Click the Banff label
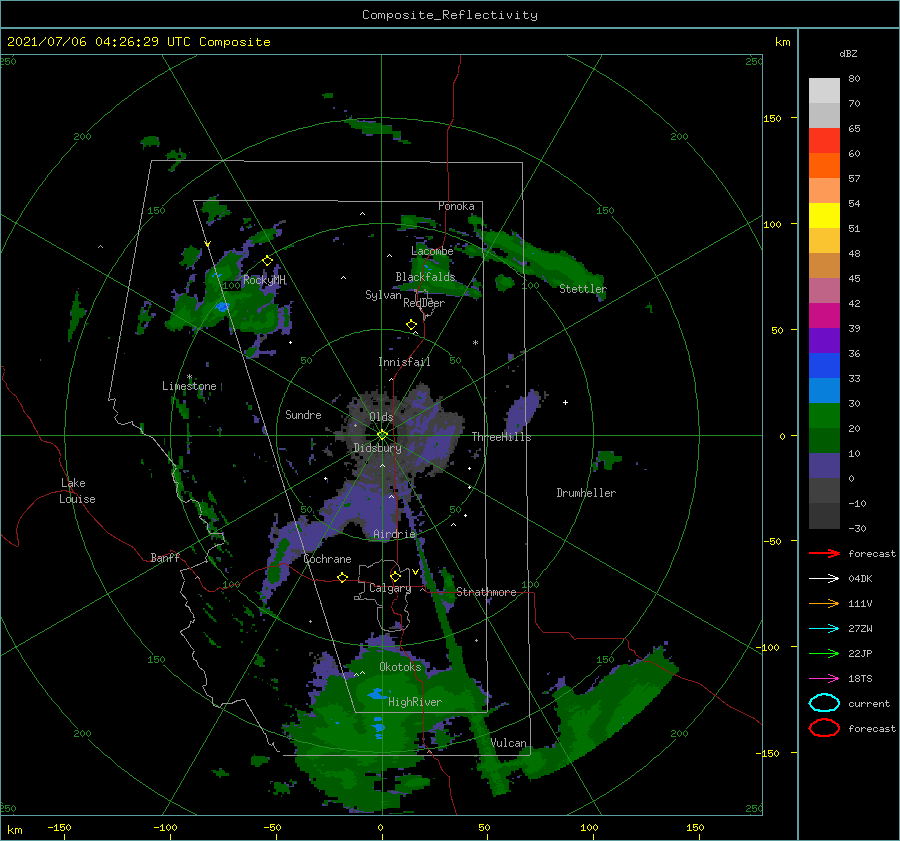The height and width of the screenshot is (841, 900). (x=165, y=557)
